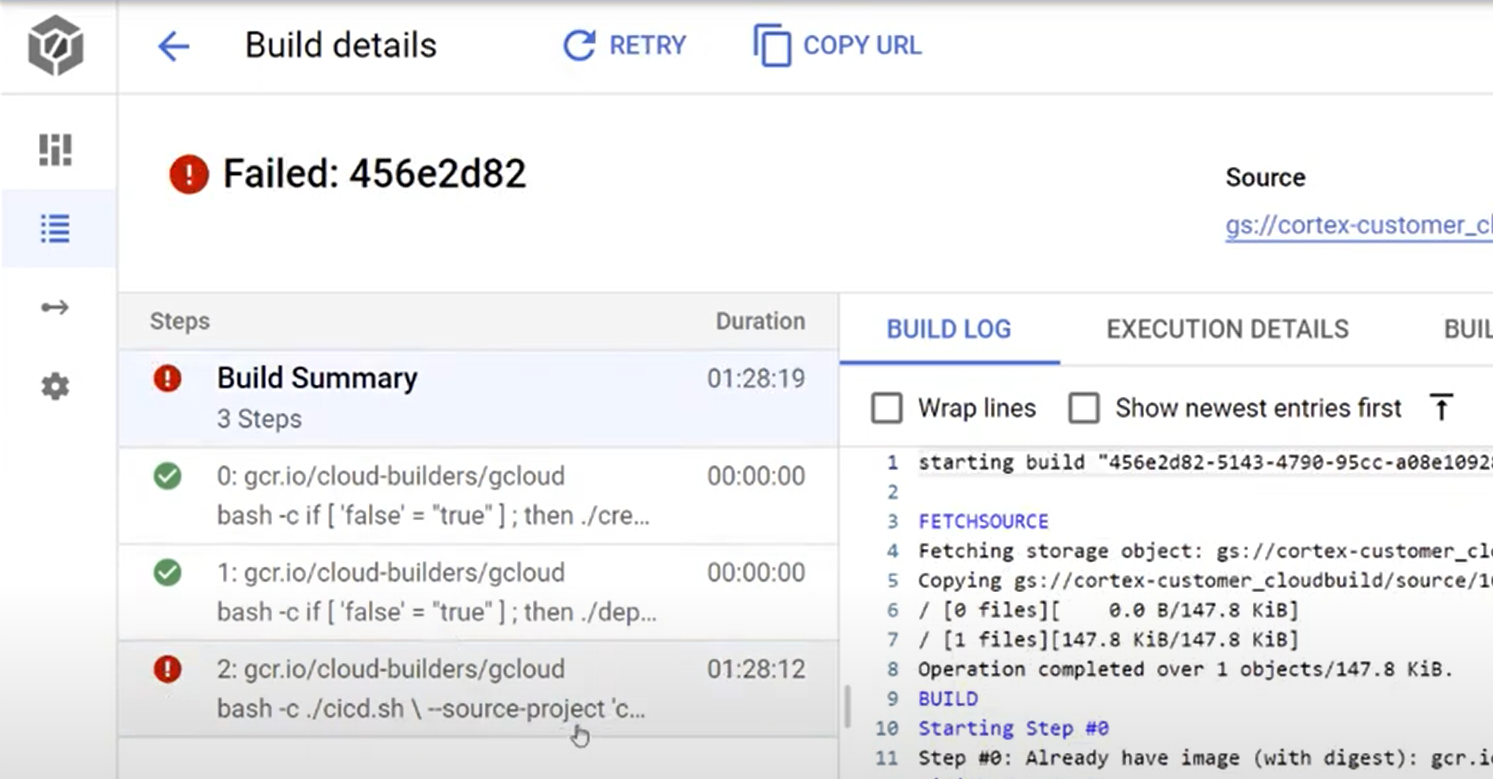Click the red error icon for step 2

point(167,669)
